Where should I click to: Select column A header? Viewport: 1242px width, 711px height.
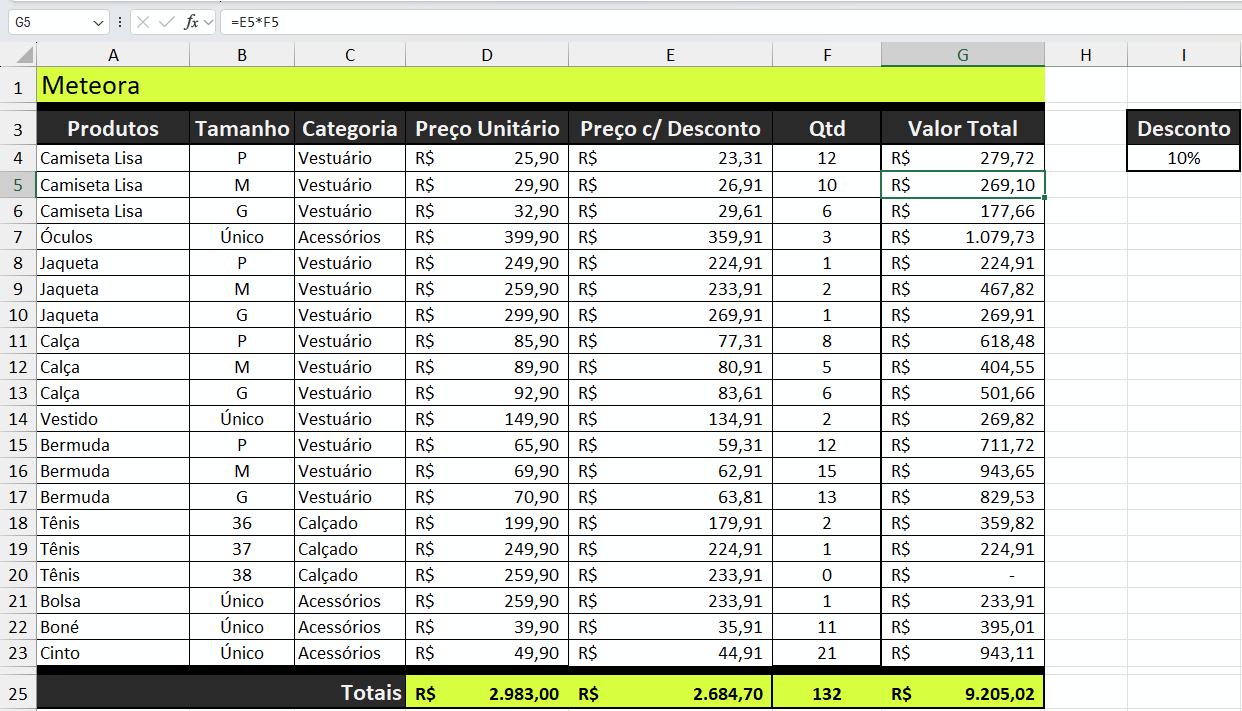click(113, 55)
